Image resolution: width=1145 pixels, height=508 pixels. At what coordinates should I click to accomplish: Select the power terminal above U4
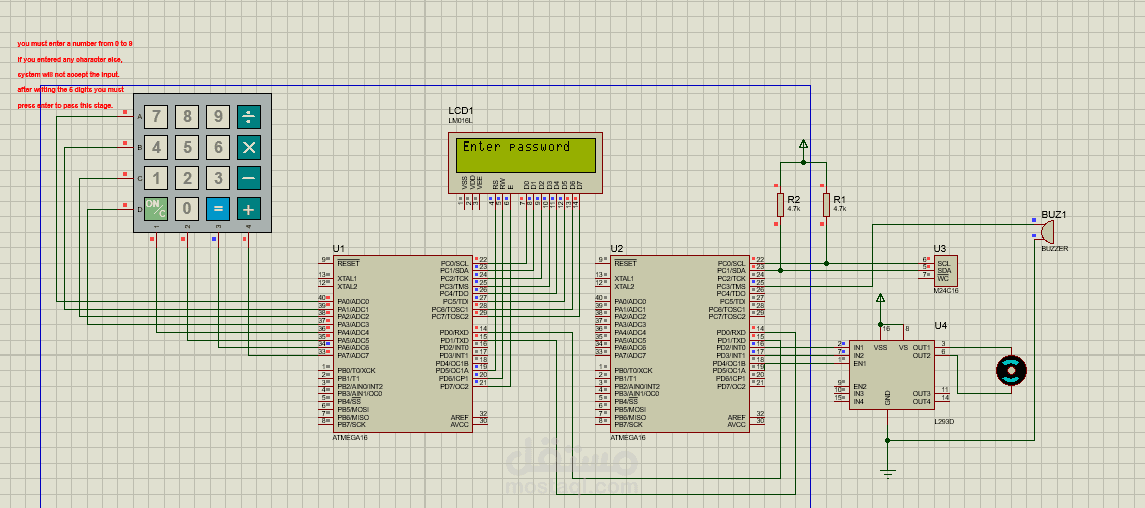[881, 298]
